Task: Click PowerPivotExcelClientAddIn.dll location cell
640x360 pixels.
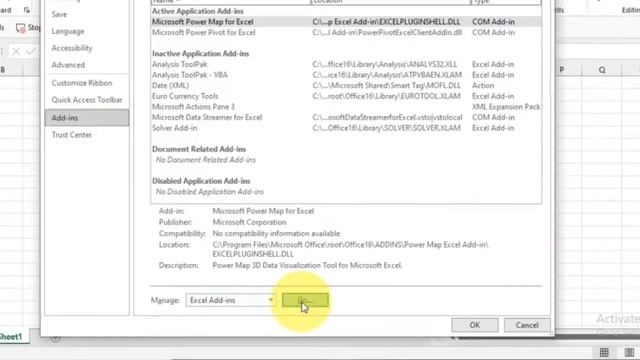Action: click(387, 32)
